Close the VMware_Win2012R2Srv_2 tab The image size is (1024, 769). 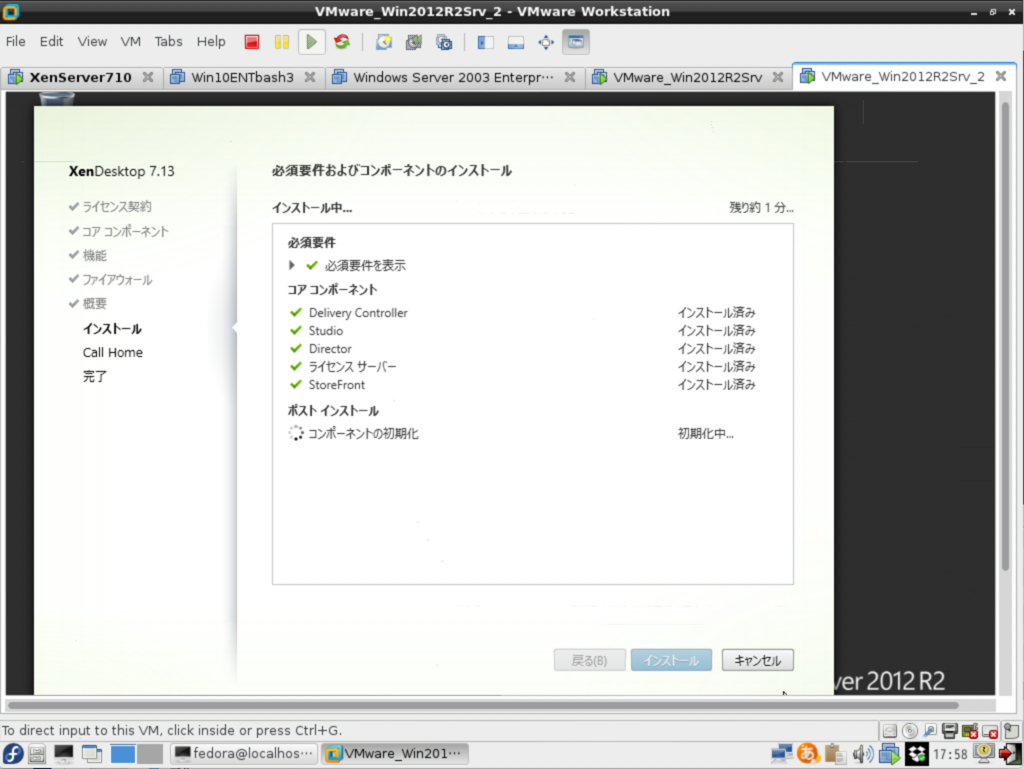click(1001, 76)
